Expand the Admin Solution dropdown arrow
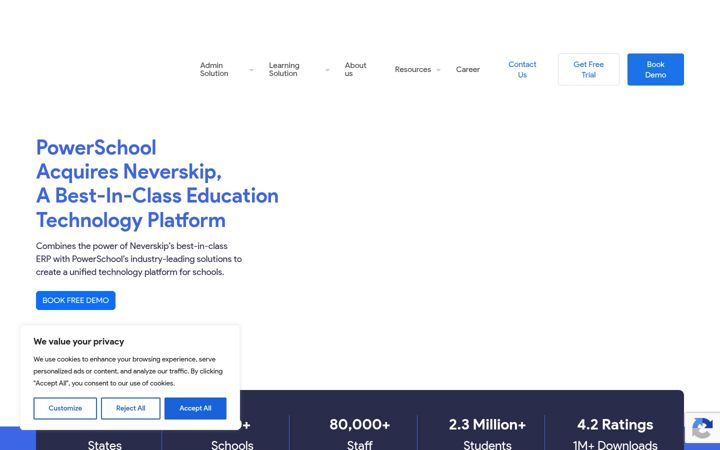720x450 pixels. [x=251, y=70]
